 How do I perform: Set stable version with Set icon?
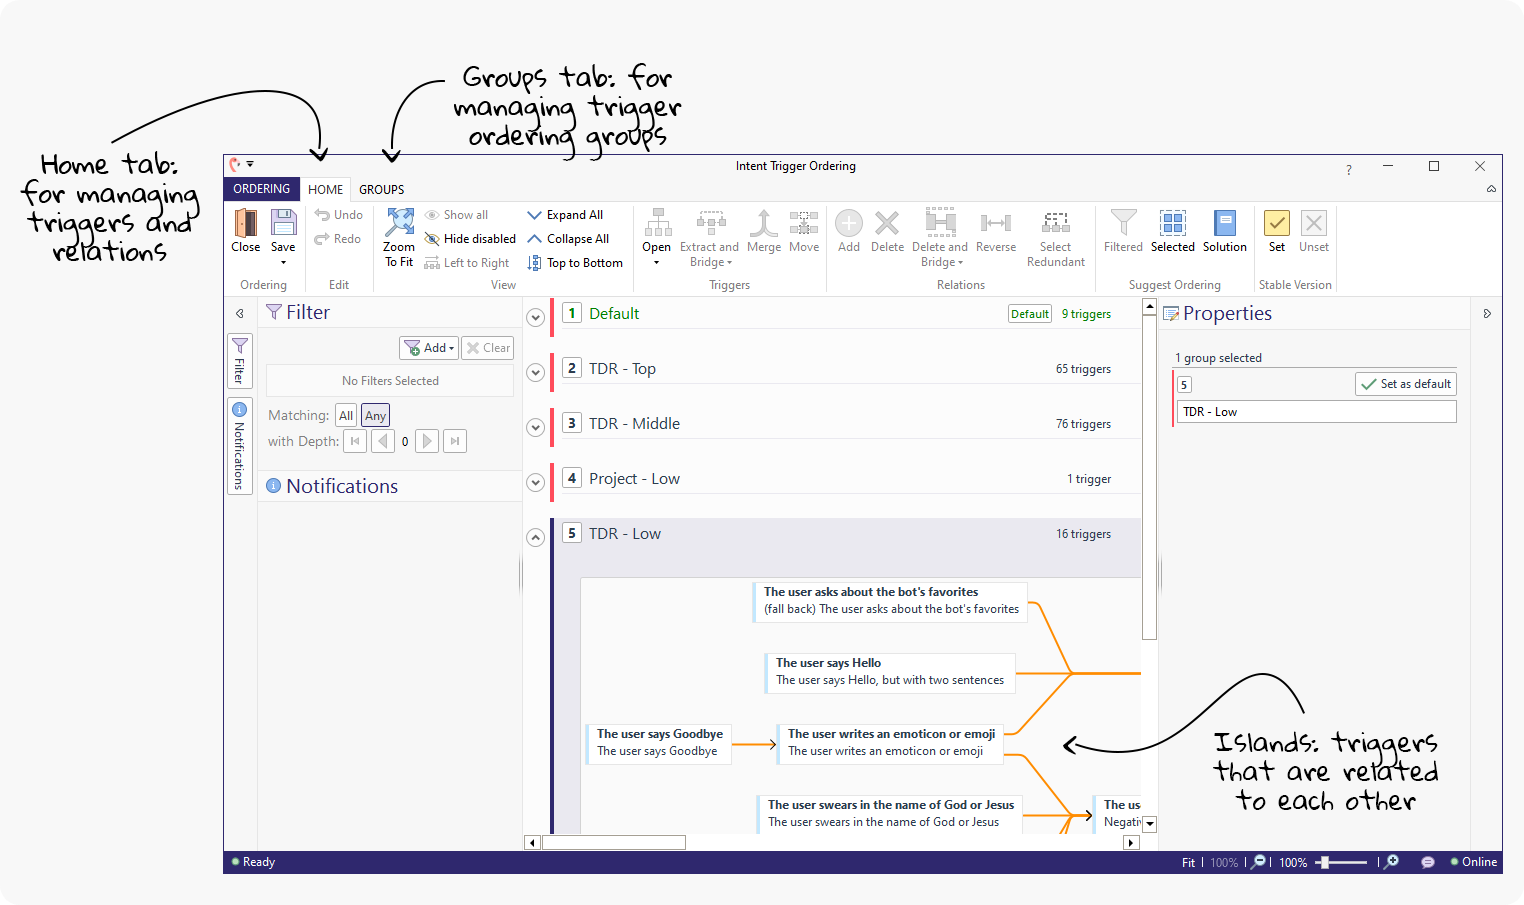pos(1276,223)
